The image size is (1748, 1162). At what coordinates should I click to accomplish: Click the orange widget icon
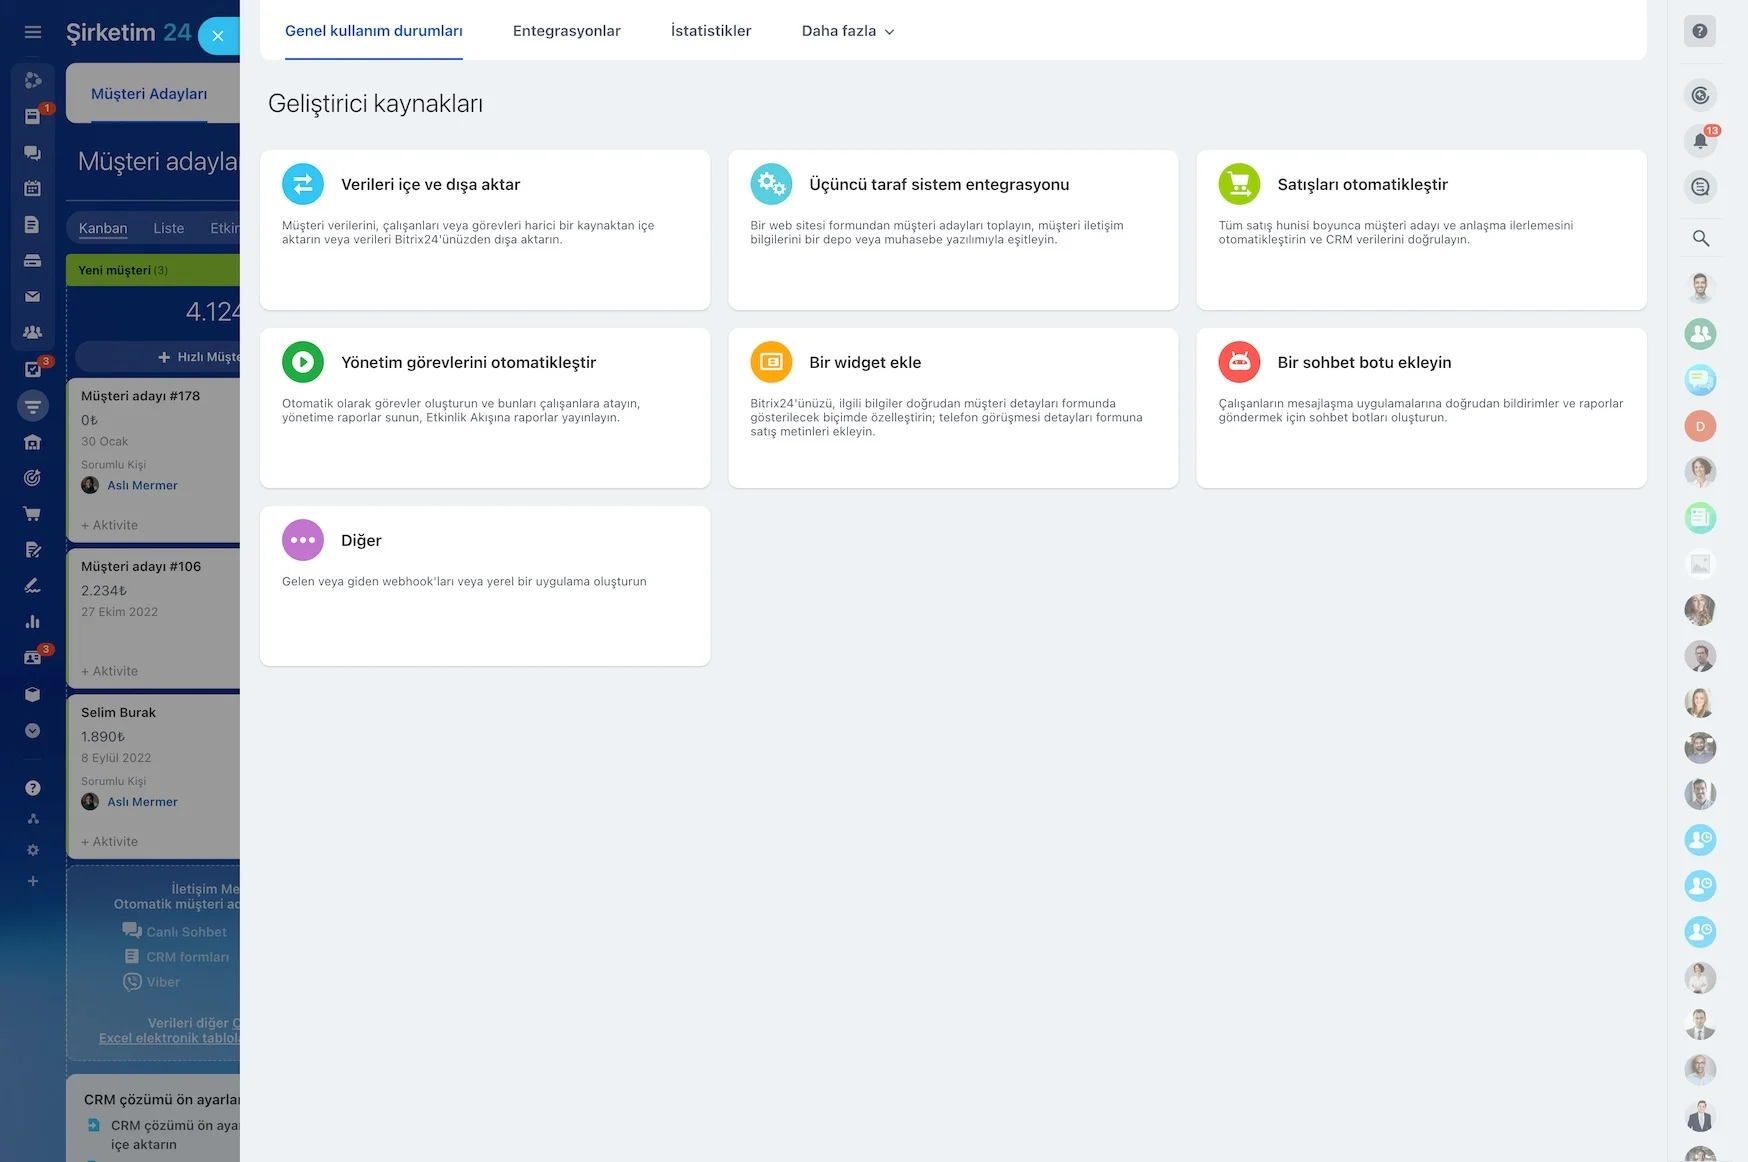tap(771, 362)
